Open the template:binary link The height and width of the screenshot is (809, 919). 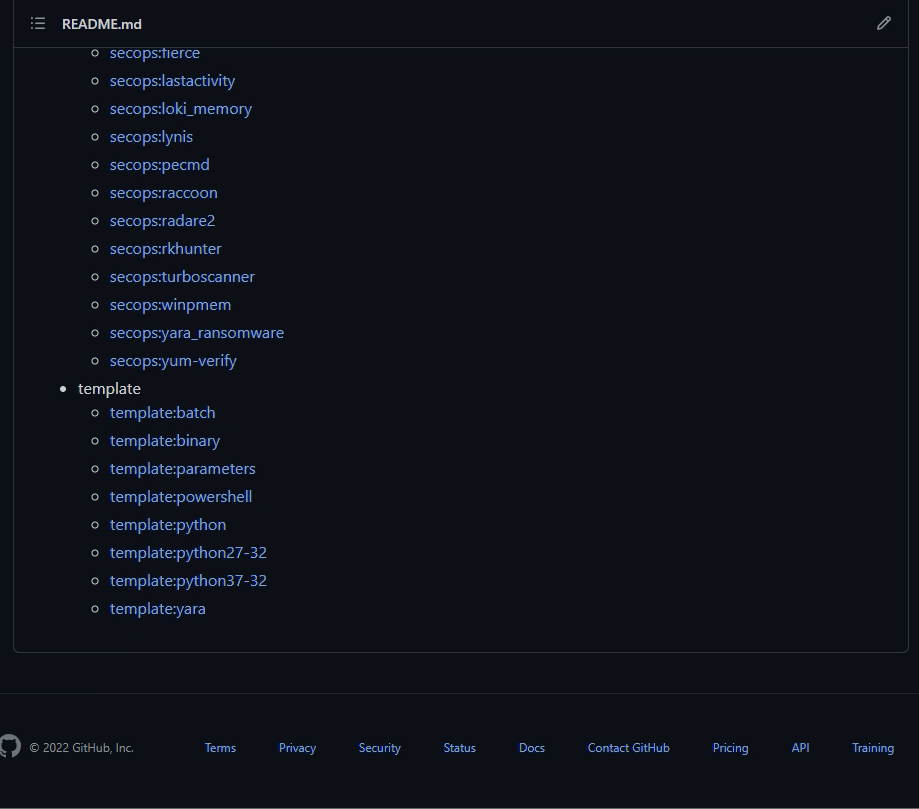pyautogui.click(x=165, y=441)
